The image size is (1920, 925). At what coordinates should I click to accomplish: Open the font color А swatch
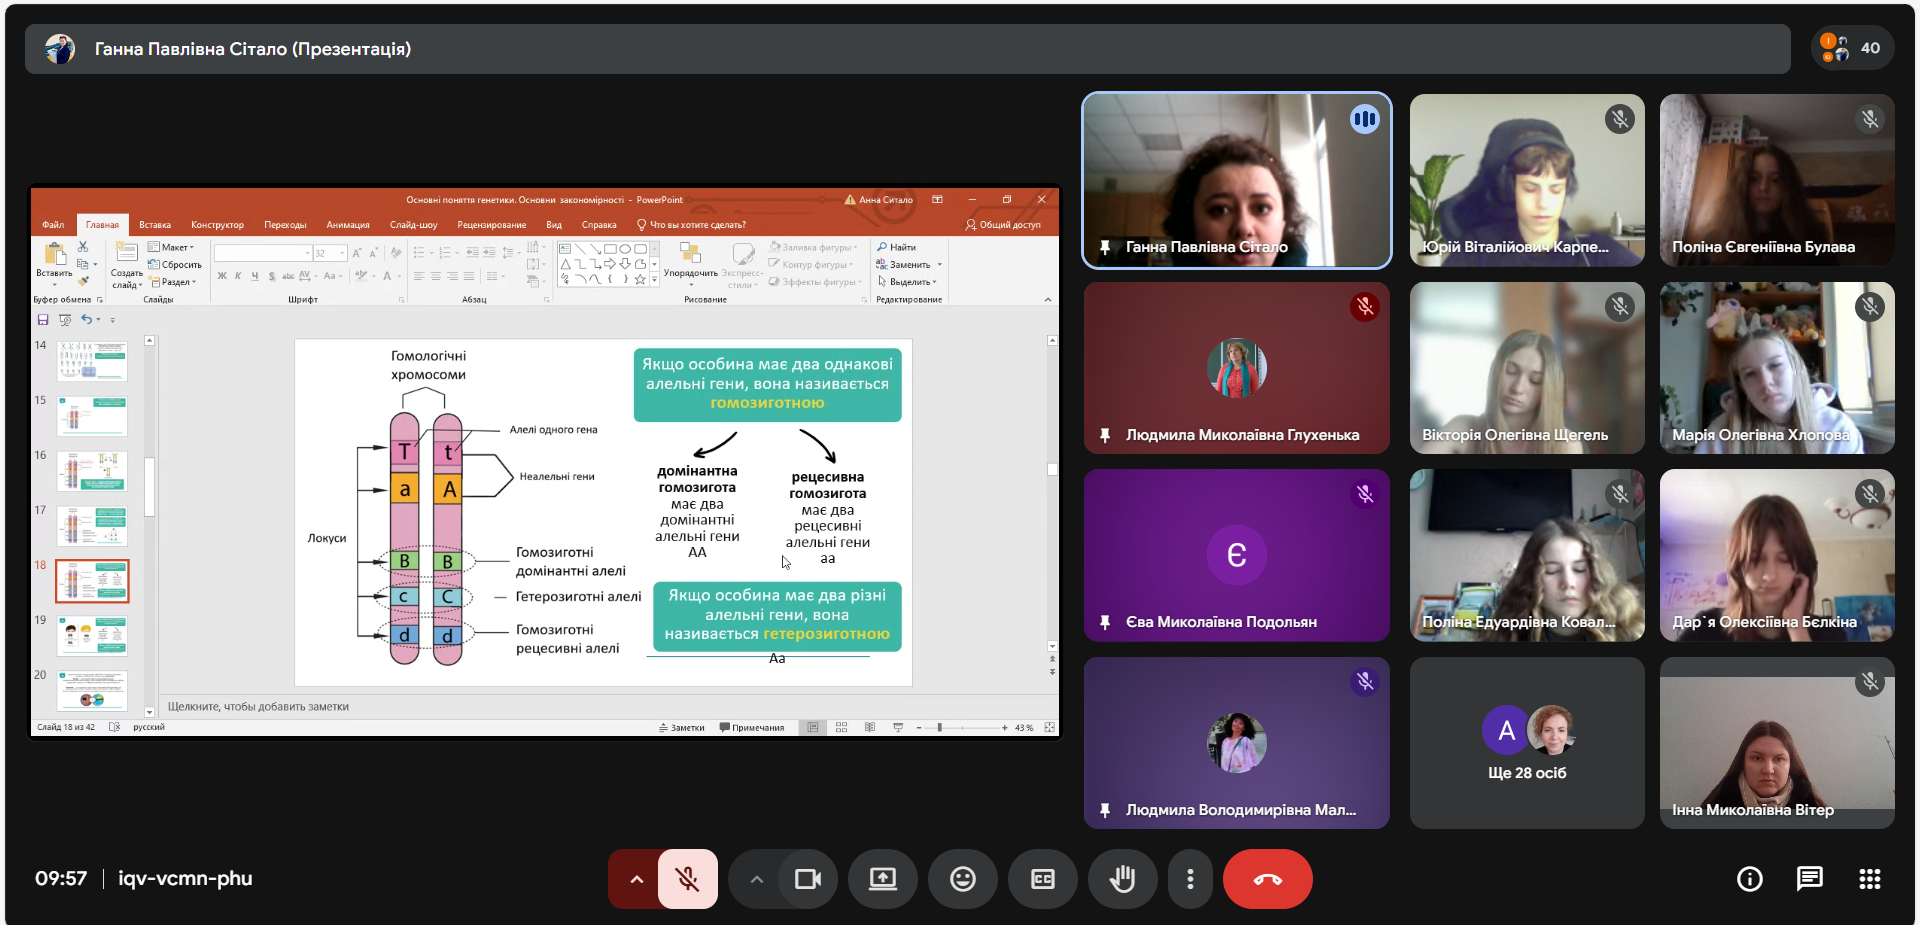[x=387, y=276]
